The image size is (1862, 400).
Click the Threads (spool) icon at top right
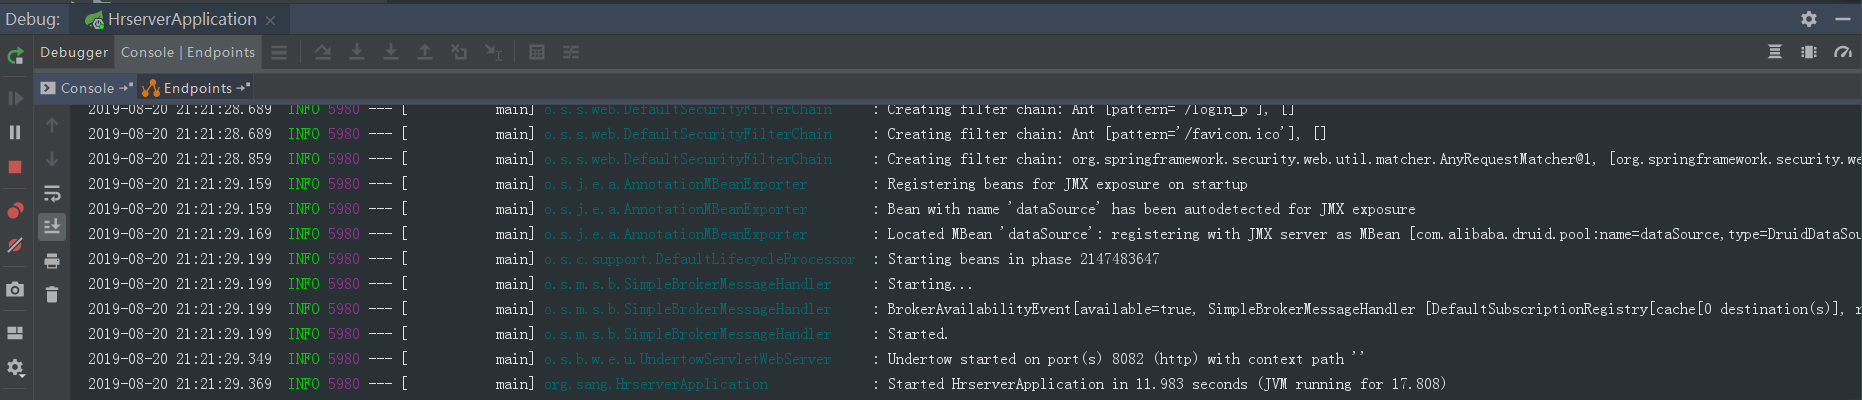(1775, 52)
